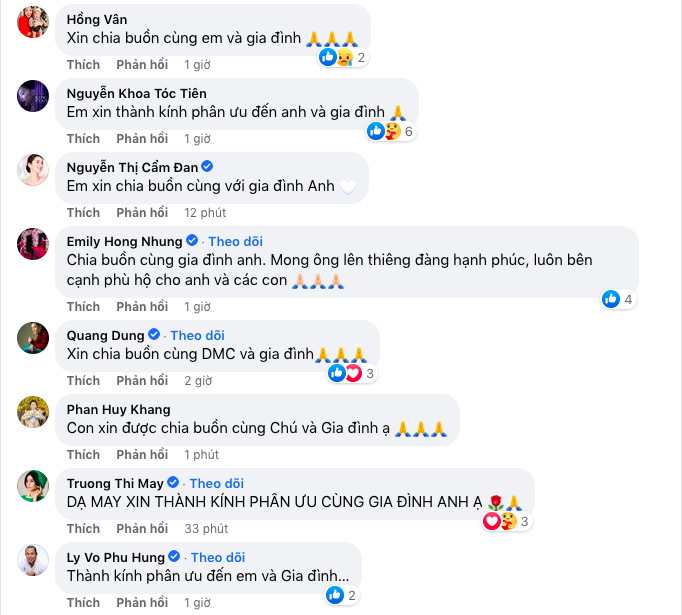View reaction icons on Truong Thi May's comment
The height and width of the screenshot is (615, 682).
499,521
